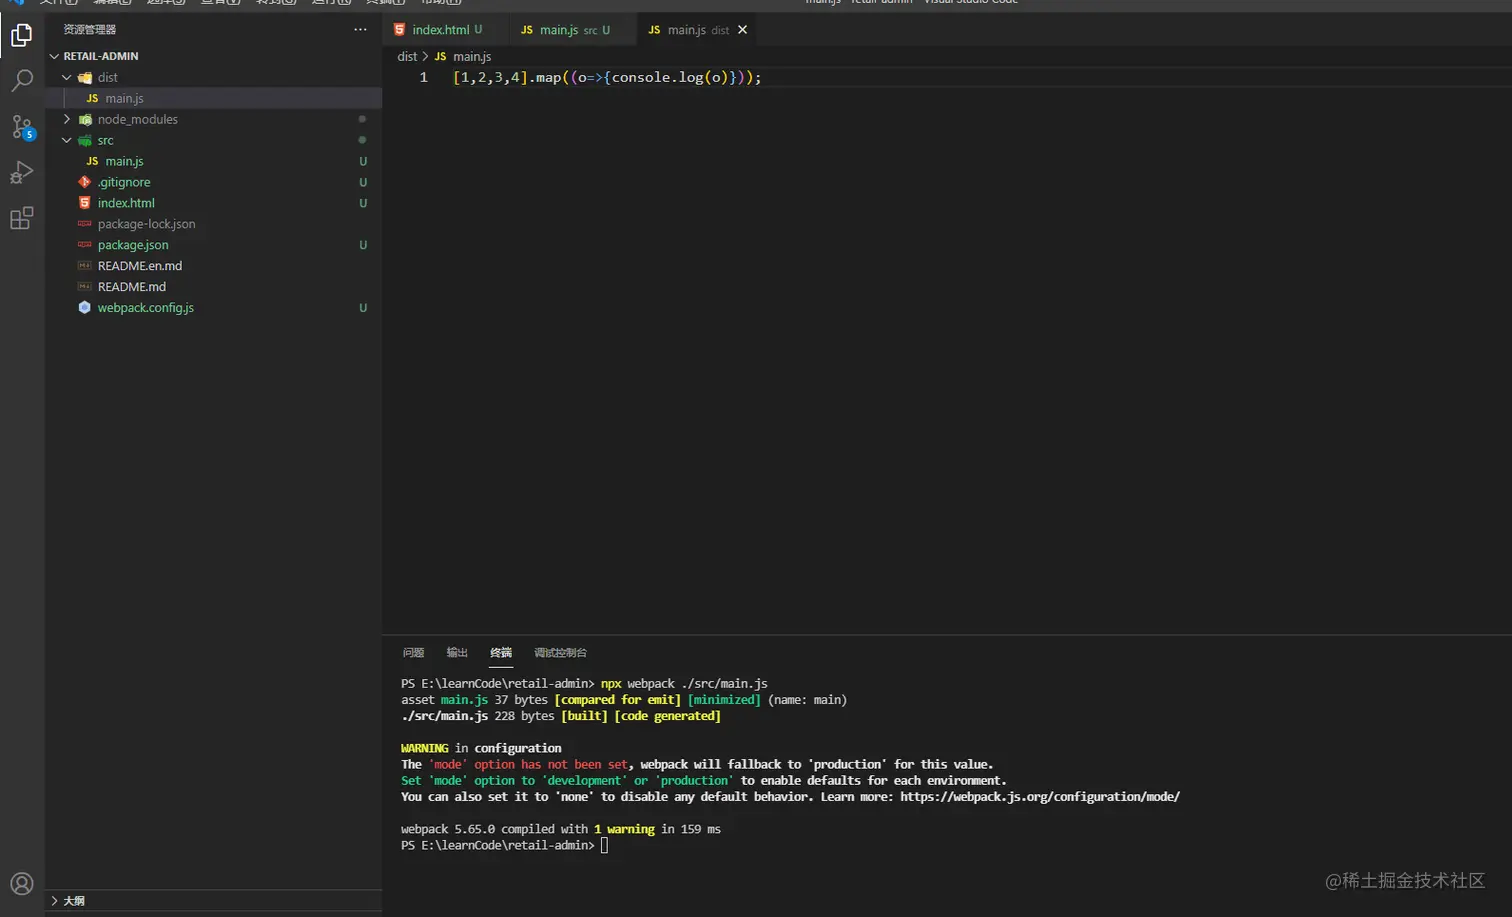Click the git icon beside .gitignore
The image size is (1512, 917).
84,182
